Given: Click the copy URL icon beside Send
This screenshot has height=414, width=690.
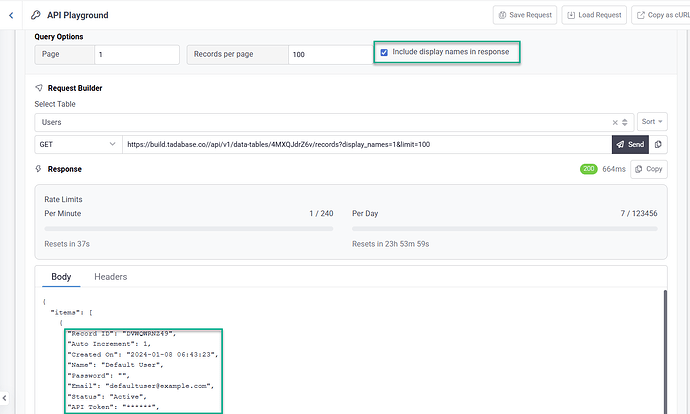Looking at the screenshot, I should tap(659, 144).
